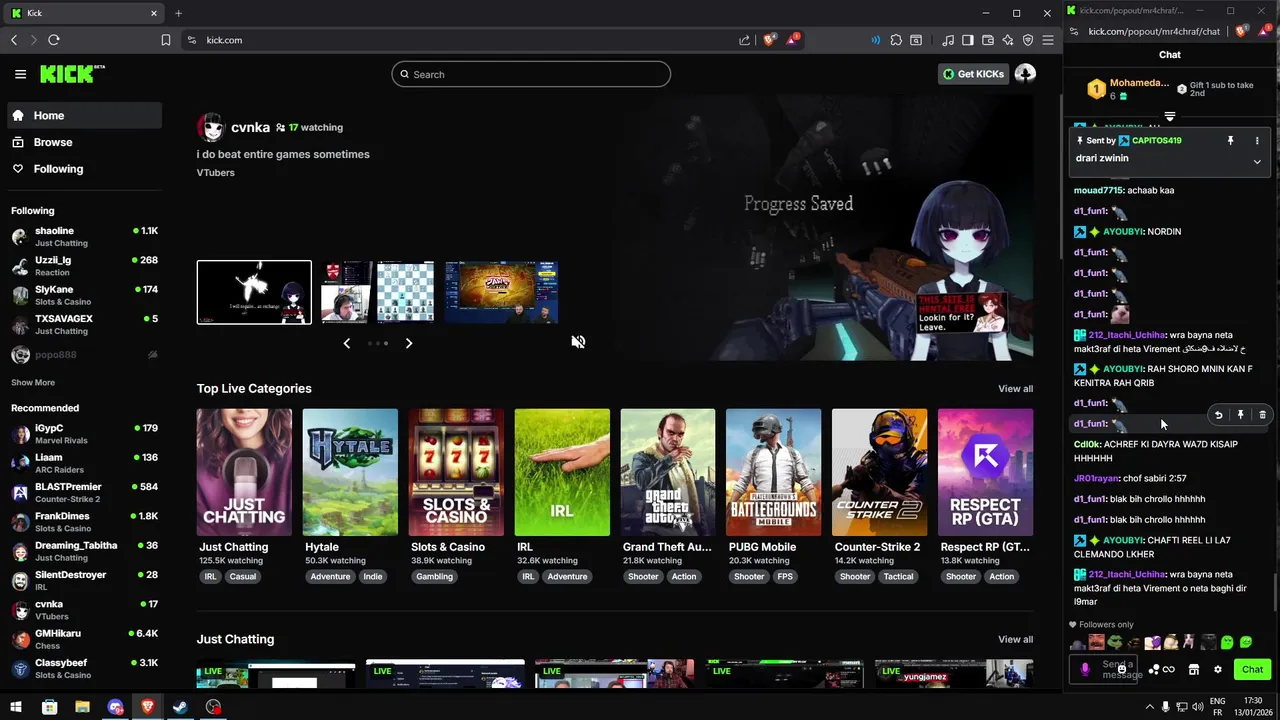1280x720 pixels.
Task: Open the hamburger menu beside the Kick logo
Action: point(20,74)
